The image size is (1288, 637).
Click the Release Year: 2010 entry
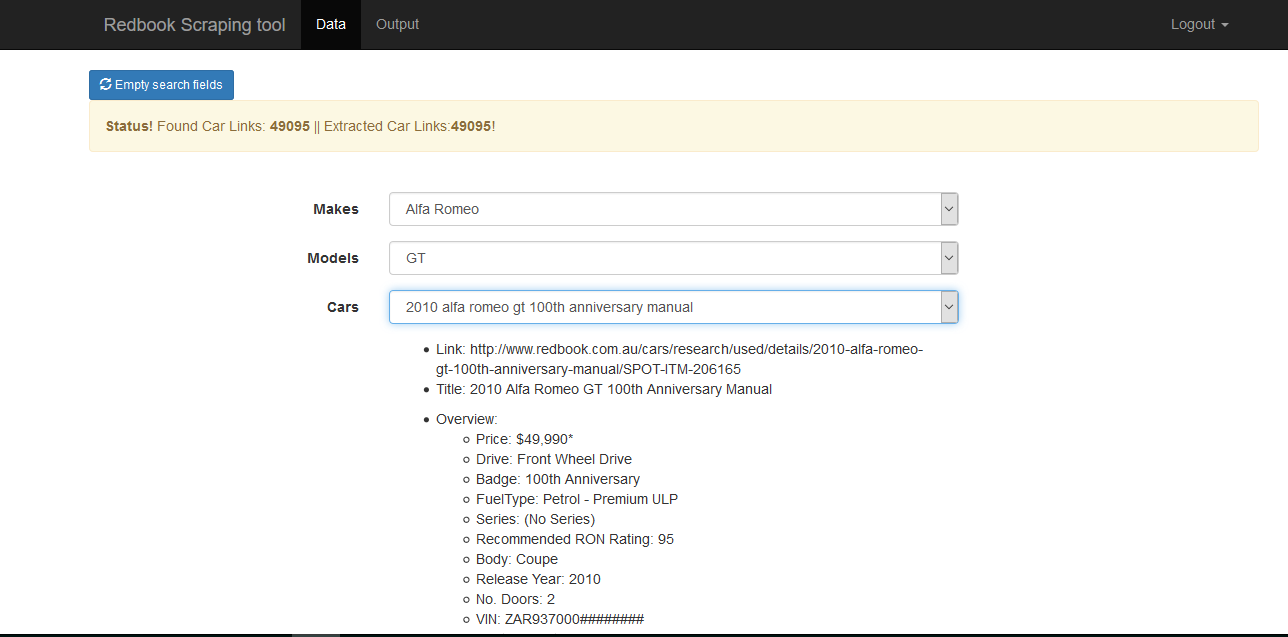538,579
